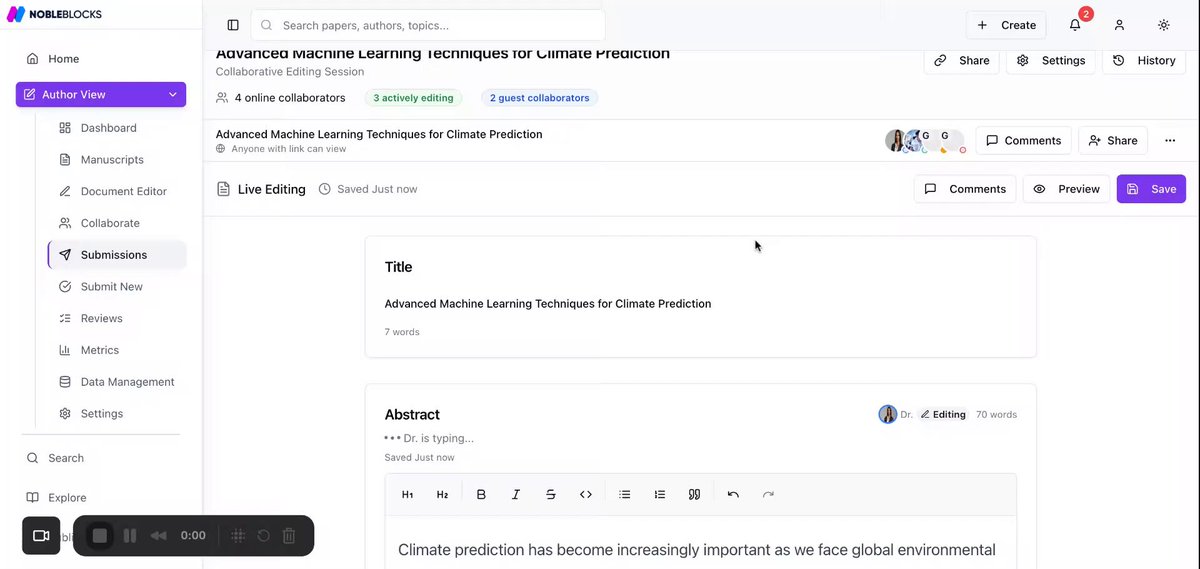This screenshot has height=569, width=1200.
Task: Click the Preview button
Action: 1066,189
